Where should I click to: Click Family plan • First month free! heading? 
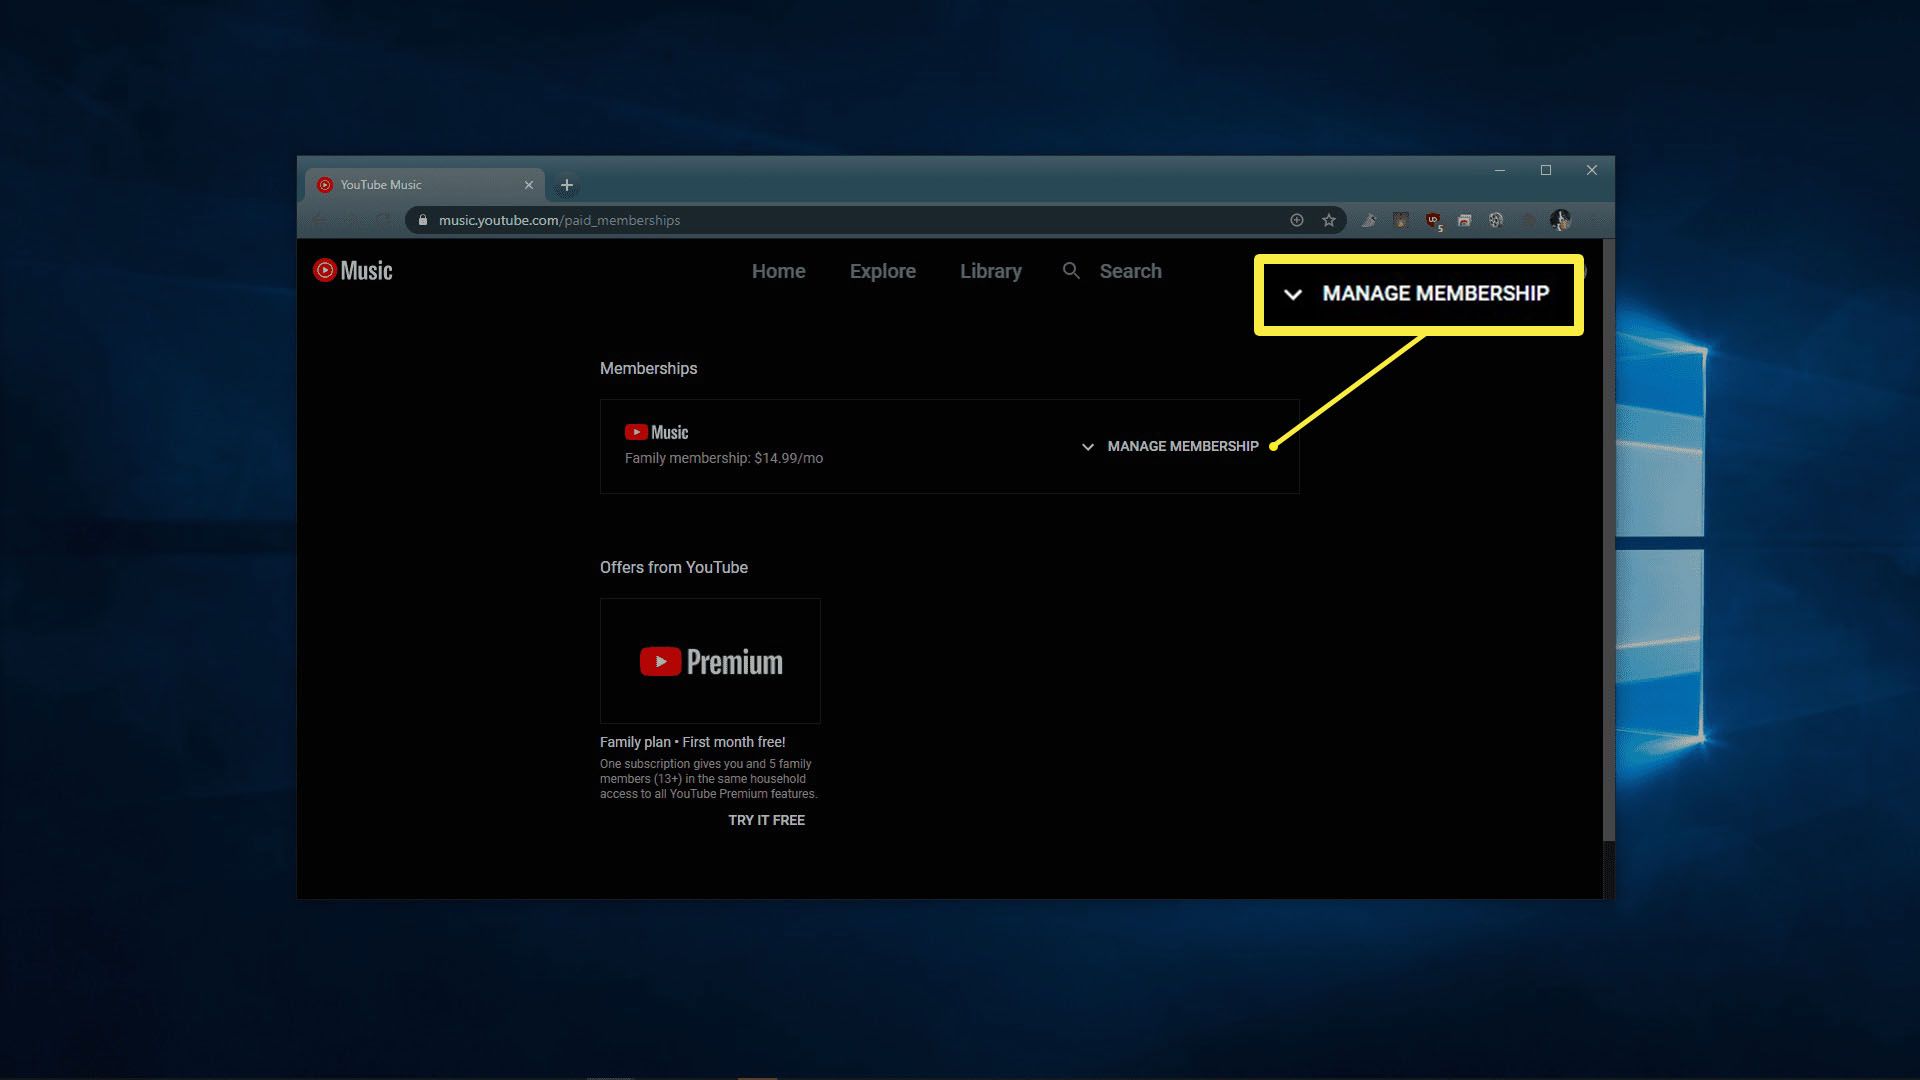click(692, 742)
